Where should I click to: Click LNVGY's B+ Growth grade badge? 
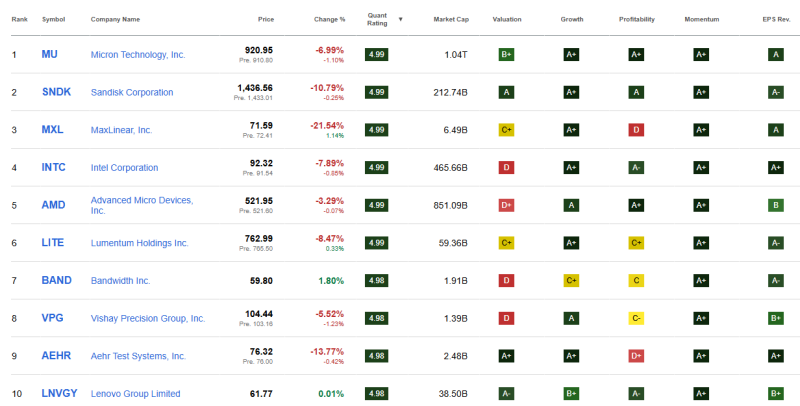[571, 394]
